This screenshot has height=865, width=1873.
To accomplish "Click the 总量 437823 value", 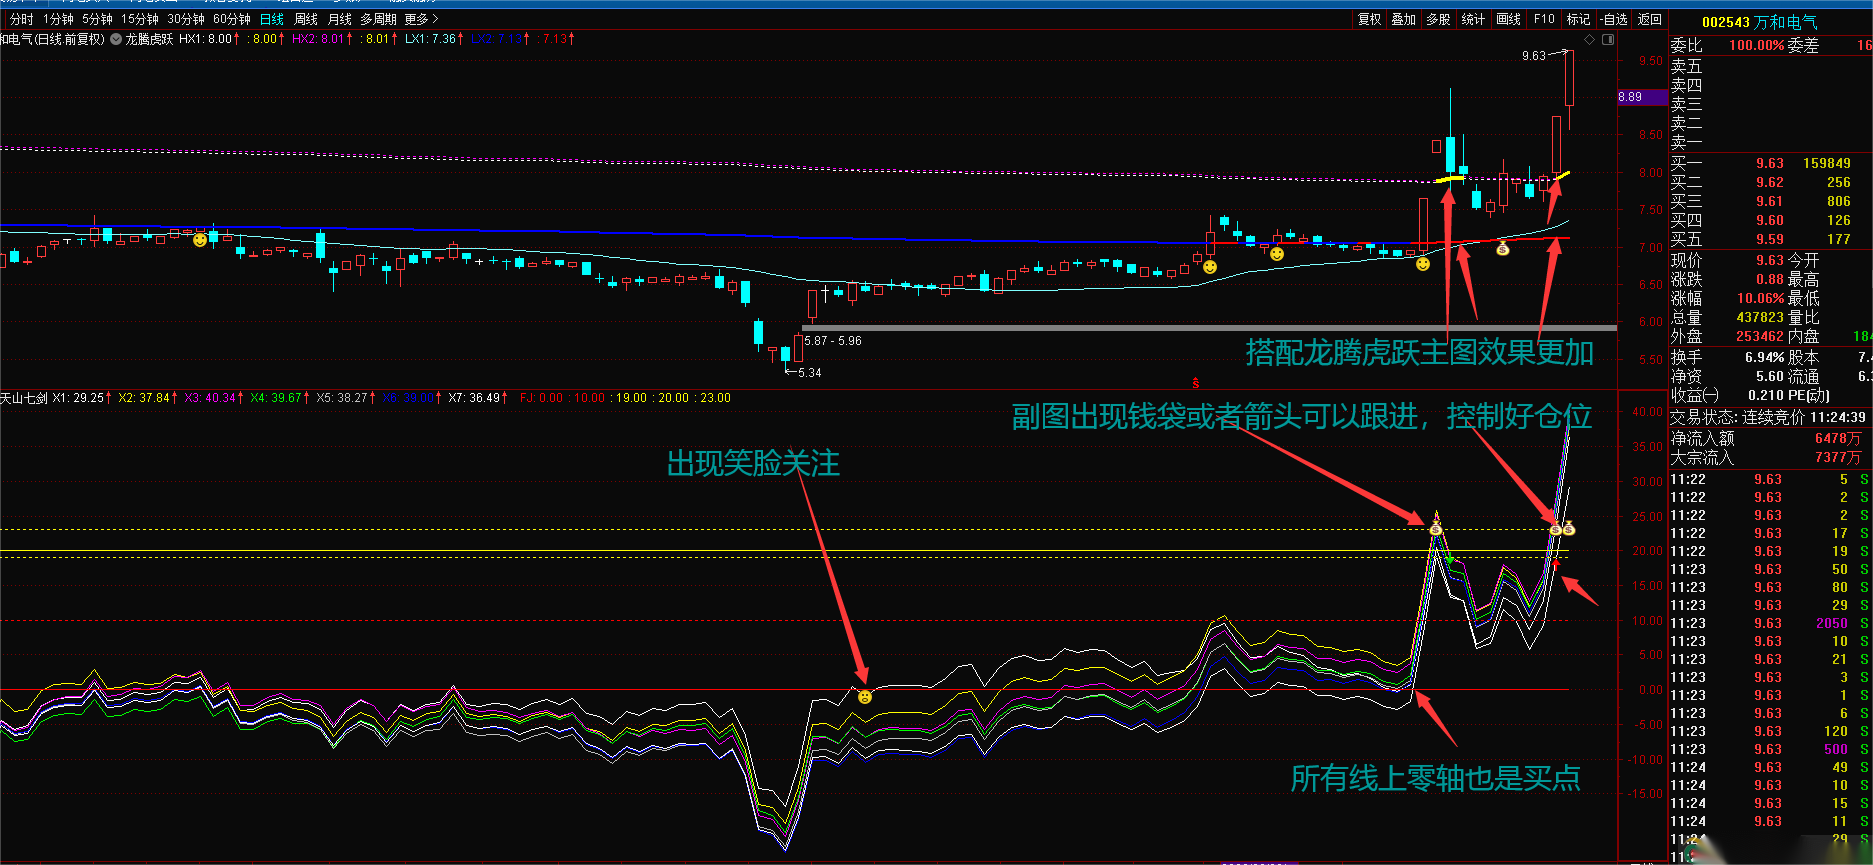I will tap(1760, 317).
